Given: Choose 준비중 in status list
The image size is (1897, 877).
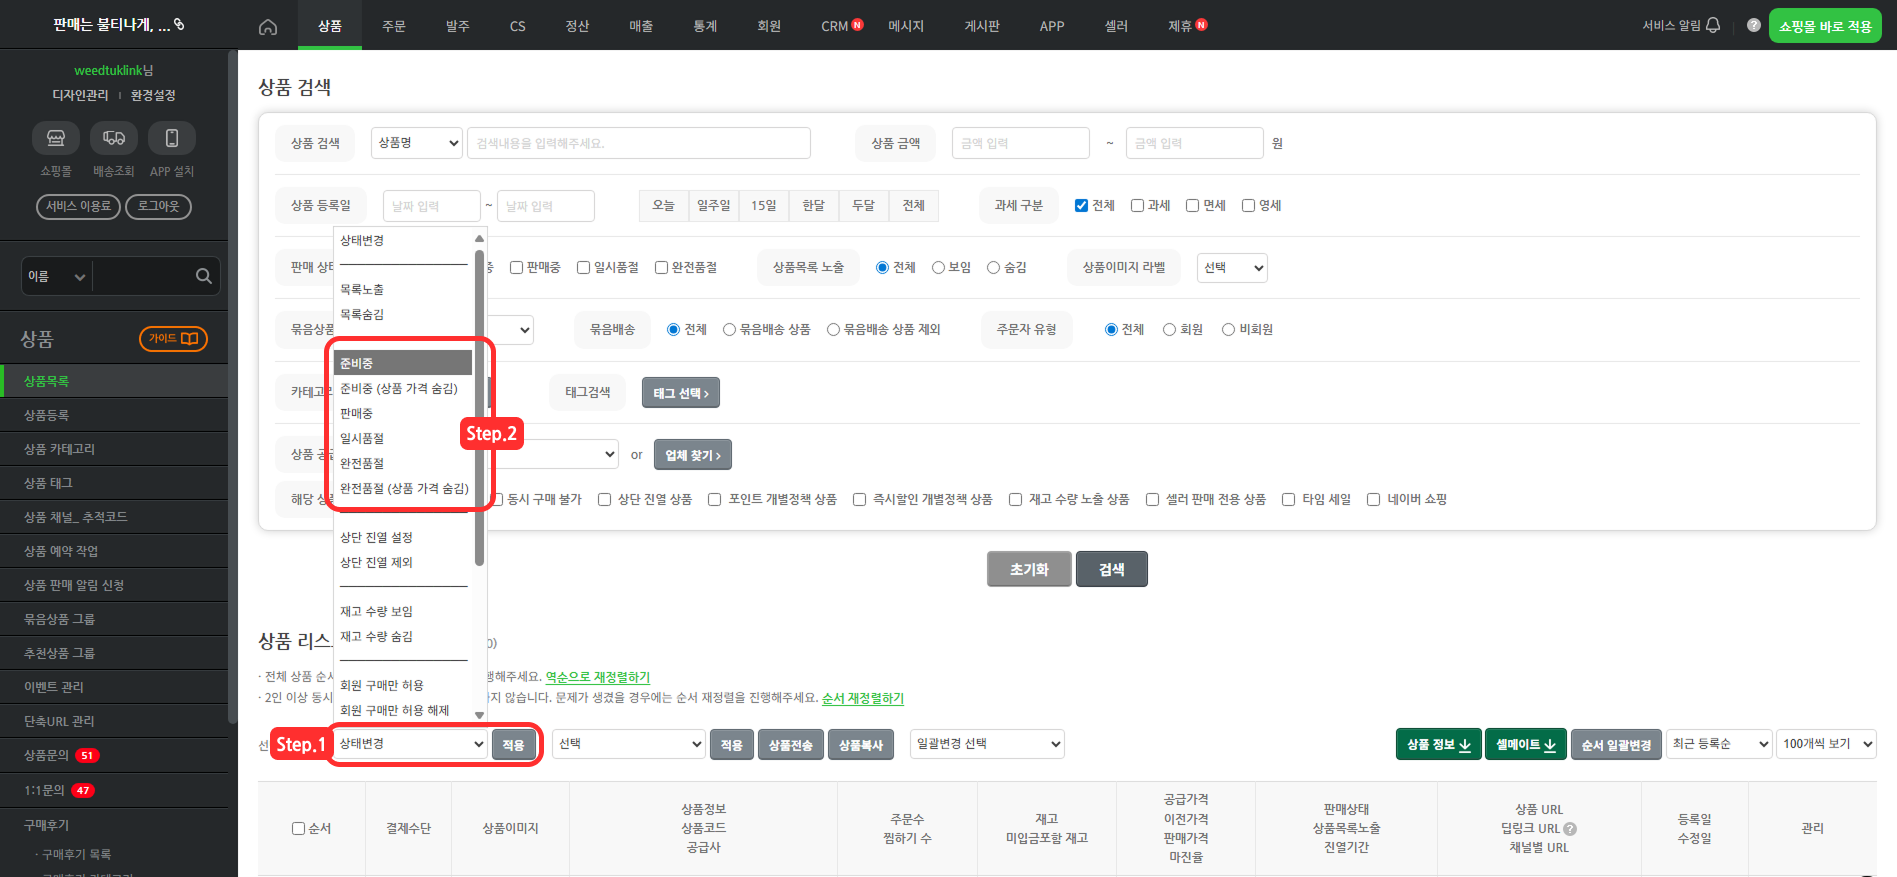Looking at the screenshot, I should 403,363.
